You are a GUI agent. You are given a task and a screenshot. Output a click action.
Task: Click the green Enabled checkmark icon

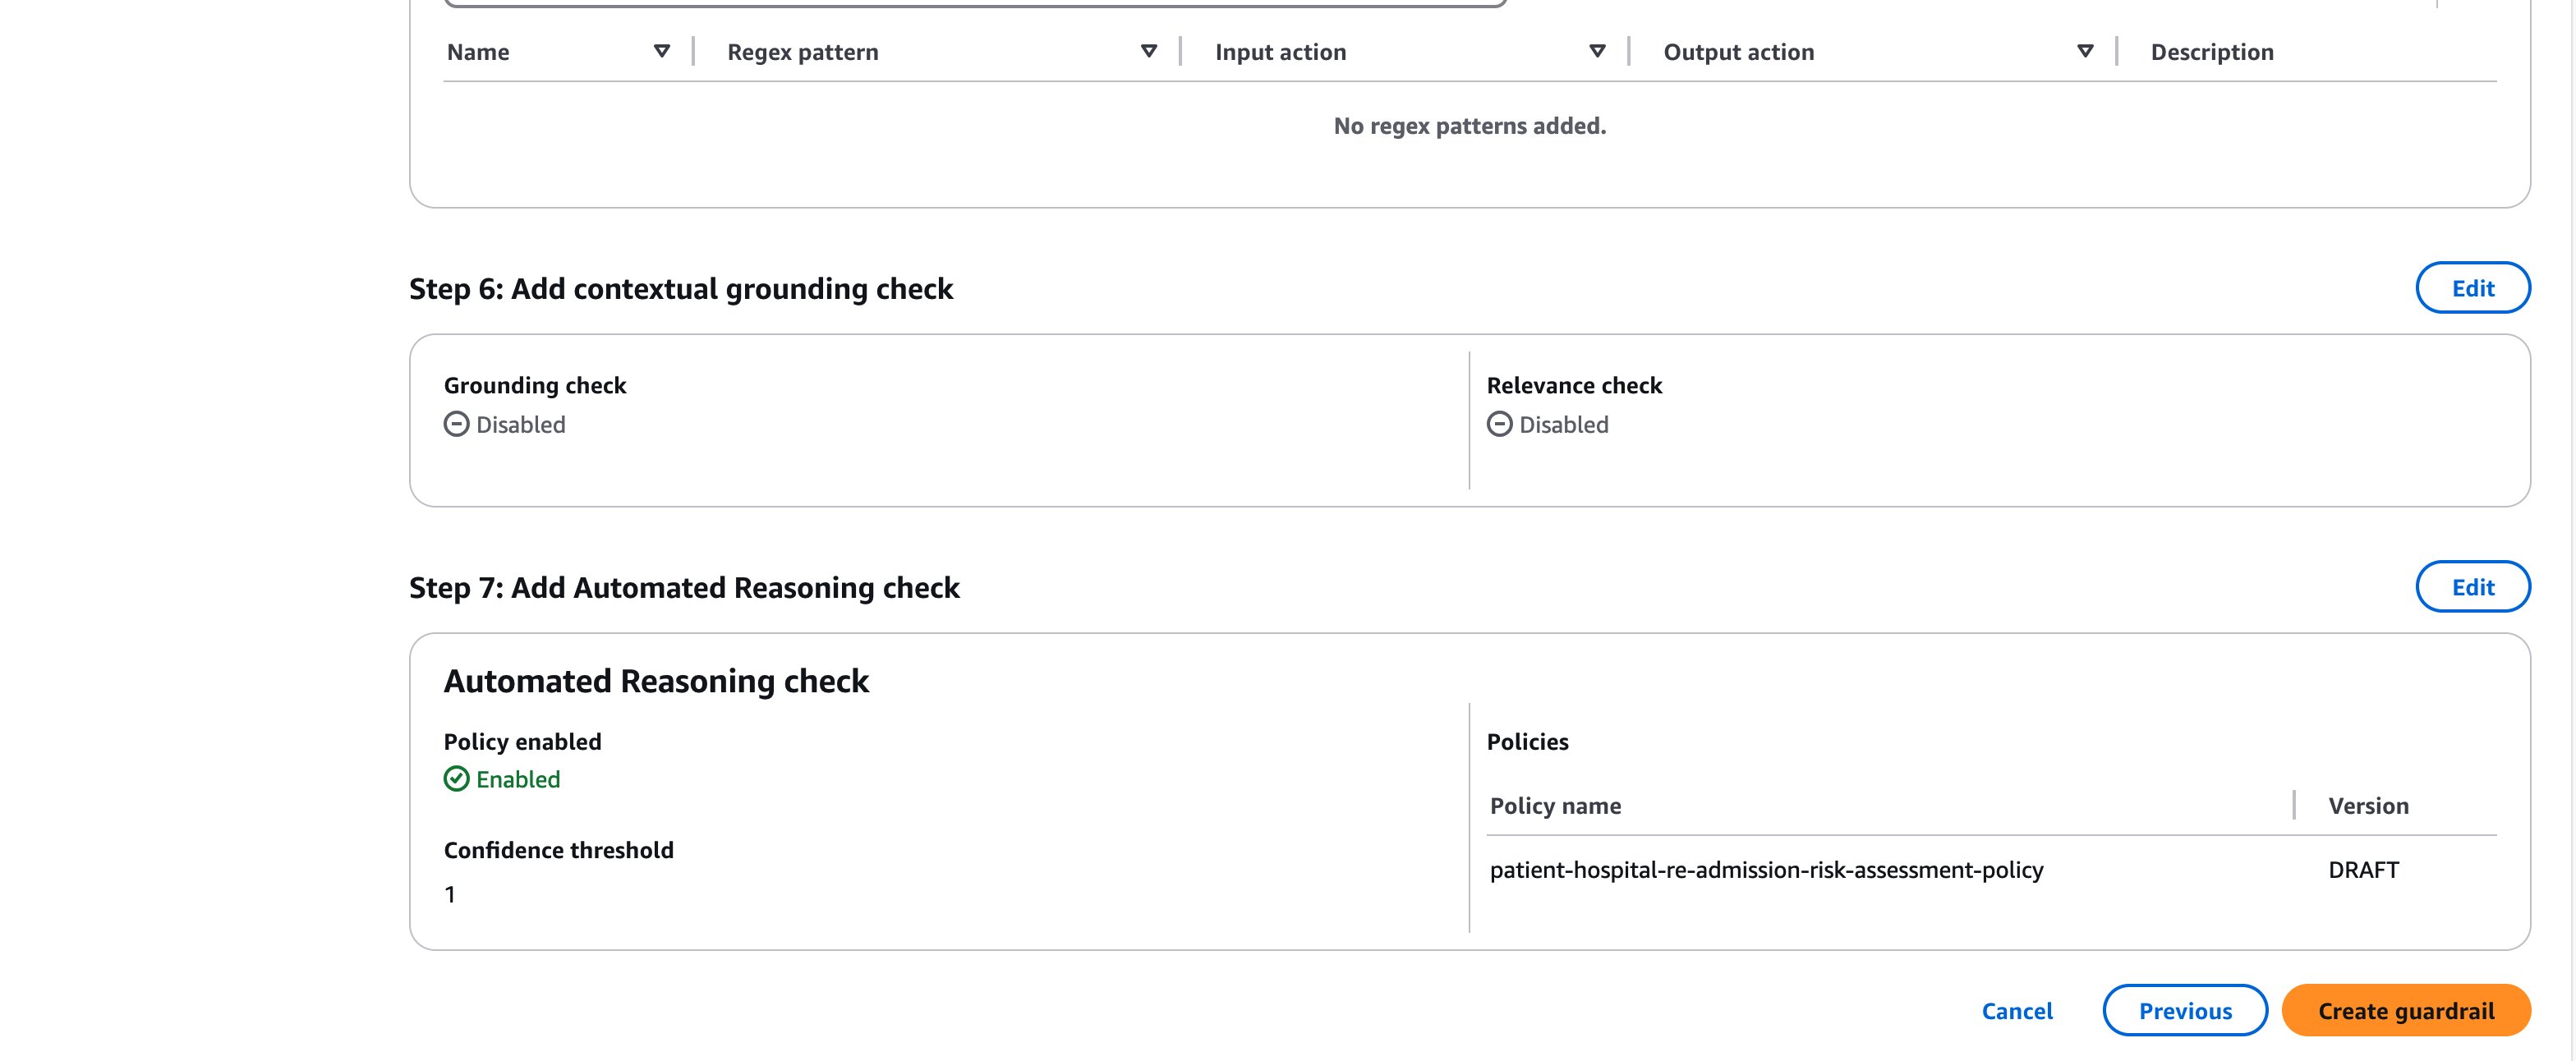456,779
